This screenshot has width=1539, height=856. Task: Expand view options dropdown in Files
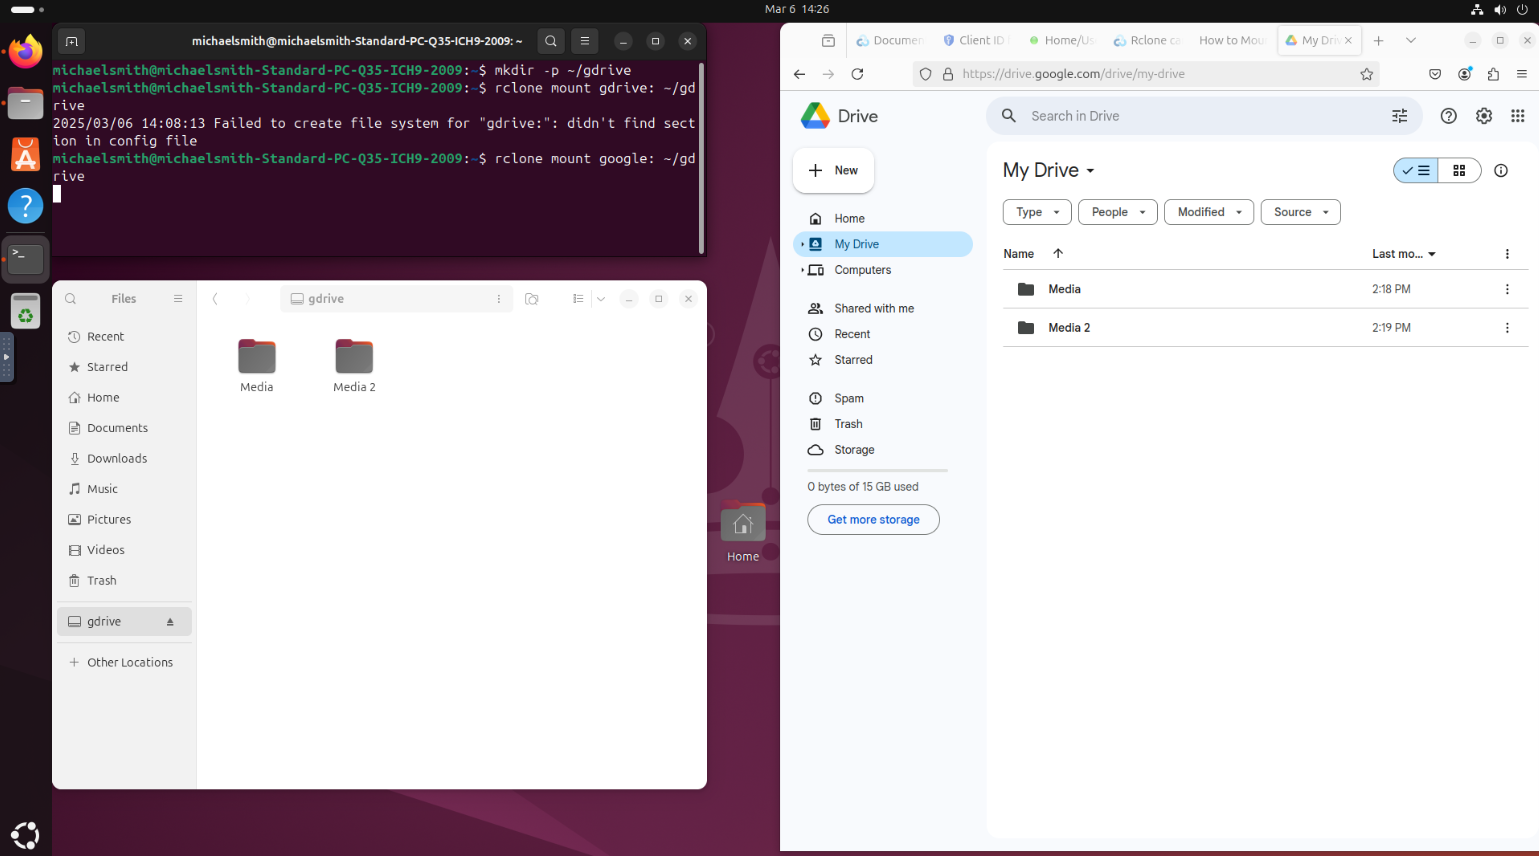pyautogui.click(x=601, y=299)
